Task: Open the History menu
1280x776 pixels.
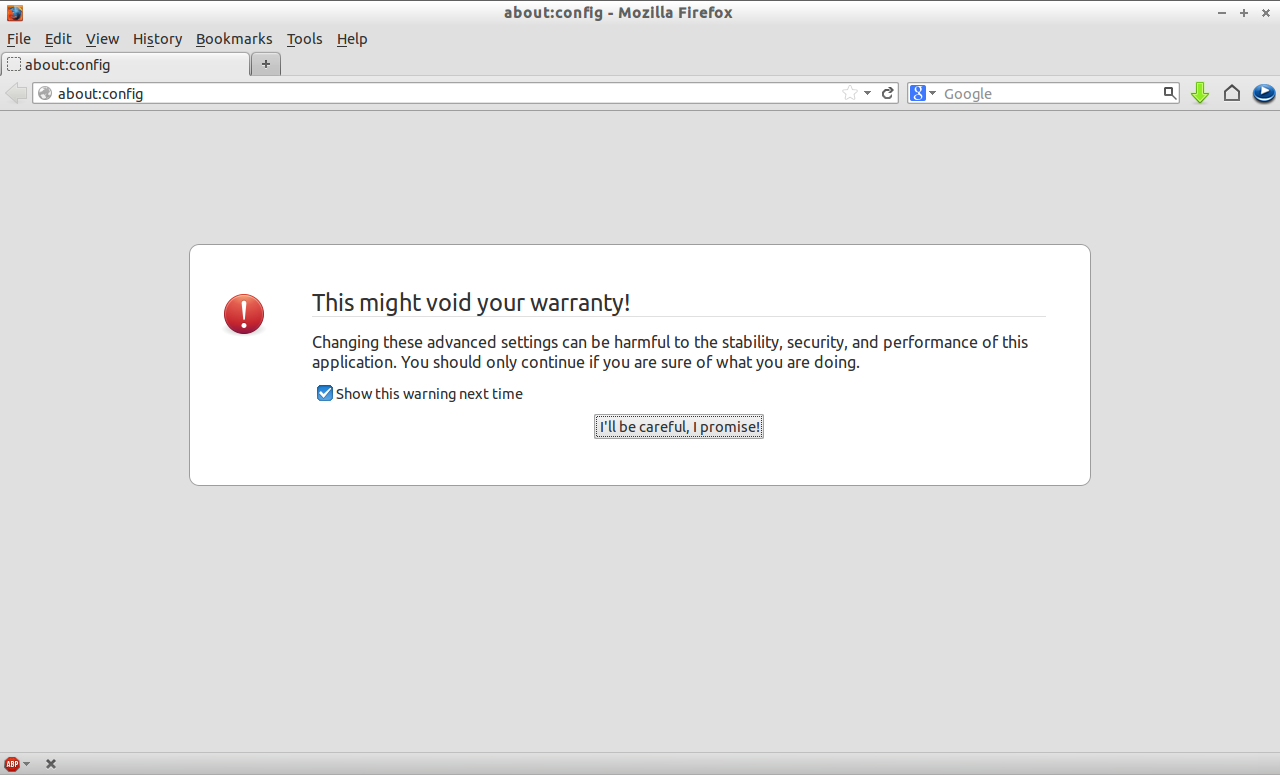Action: (157, 39)
